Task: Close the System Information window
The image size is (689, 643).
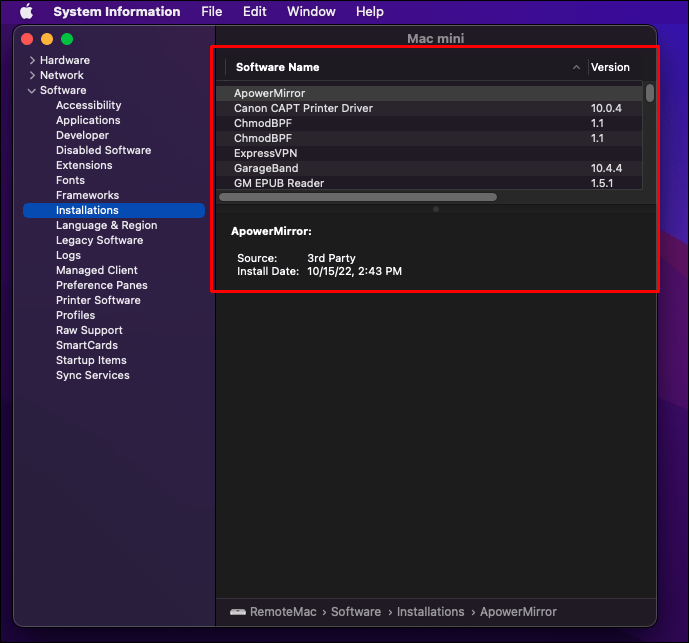Action: pos(27,39)
